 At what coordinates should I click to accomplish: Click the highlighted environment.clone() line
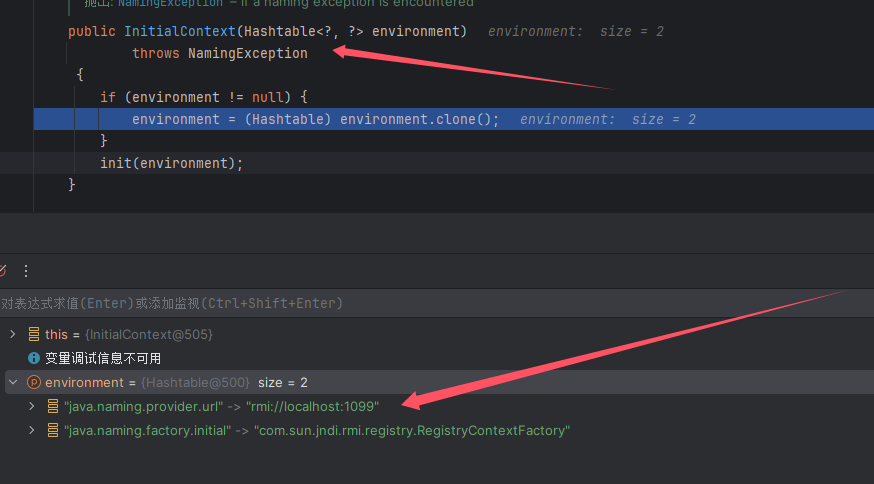pos(454,119)
